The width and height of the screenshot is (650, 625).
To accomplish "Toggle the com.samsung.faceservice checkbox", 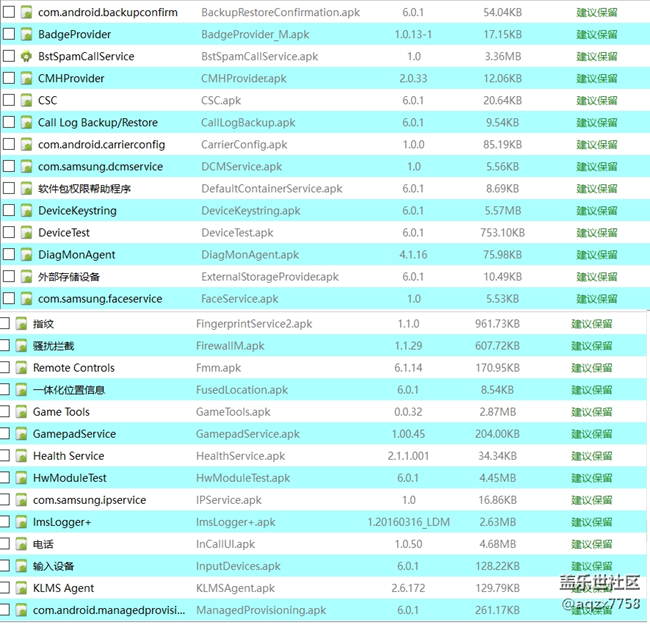I will pos(9,298).
